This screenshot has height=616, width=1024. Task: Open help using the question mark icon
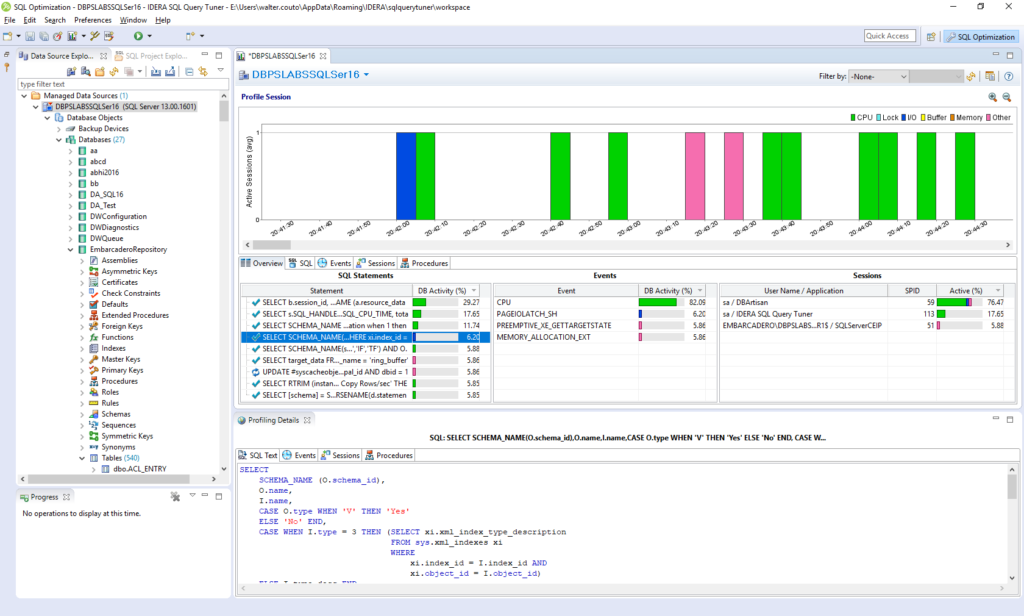coord(1008,76)
